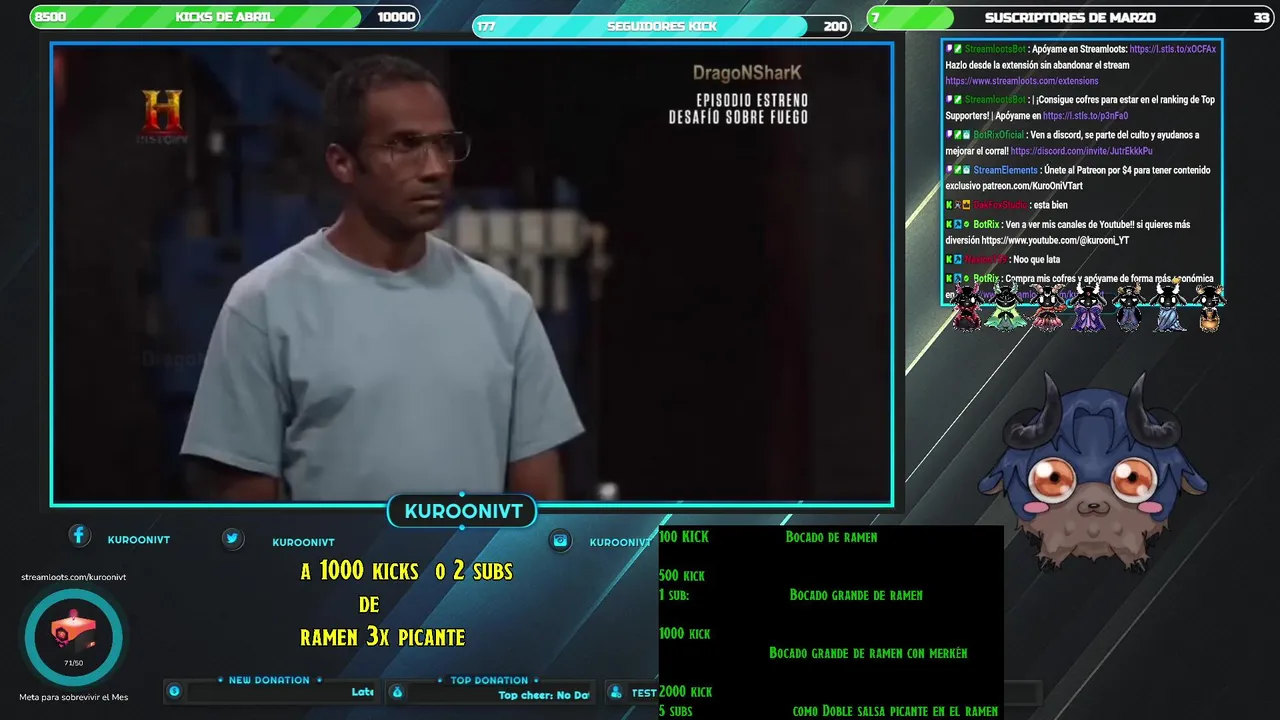1280x720 pixels.
Task: Click '500 KICK' reward line
Action: pyautogui.click(x=682, y=576)
